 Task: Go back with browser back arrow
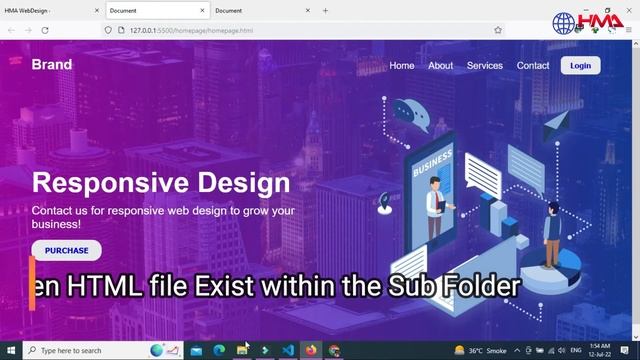pos(11,30)
